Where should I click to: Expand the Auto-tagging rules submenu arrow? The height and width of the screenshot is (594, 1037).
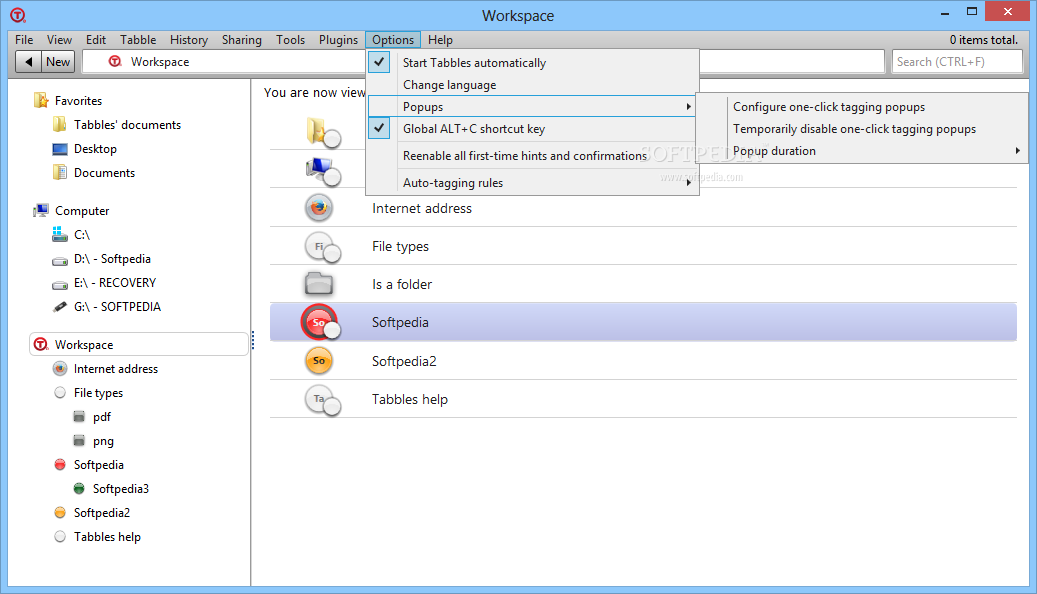tap(688, 183)
